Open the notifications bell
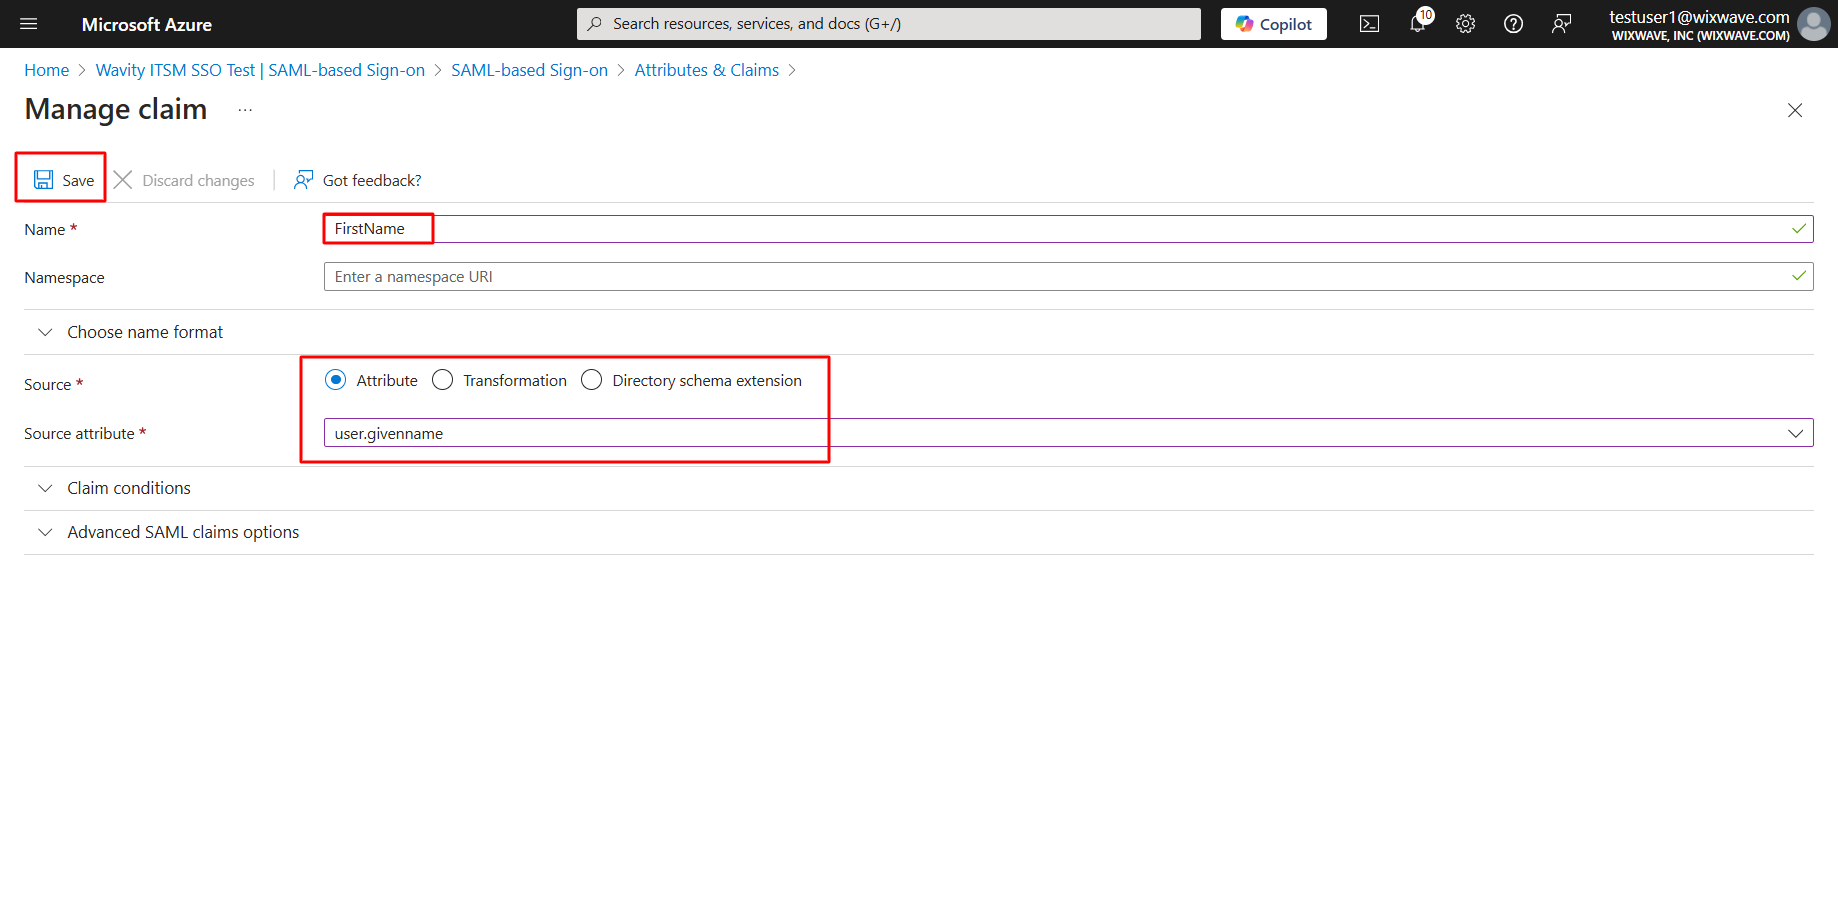 (x=1418, y=24)
